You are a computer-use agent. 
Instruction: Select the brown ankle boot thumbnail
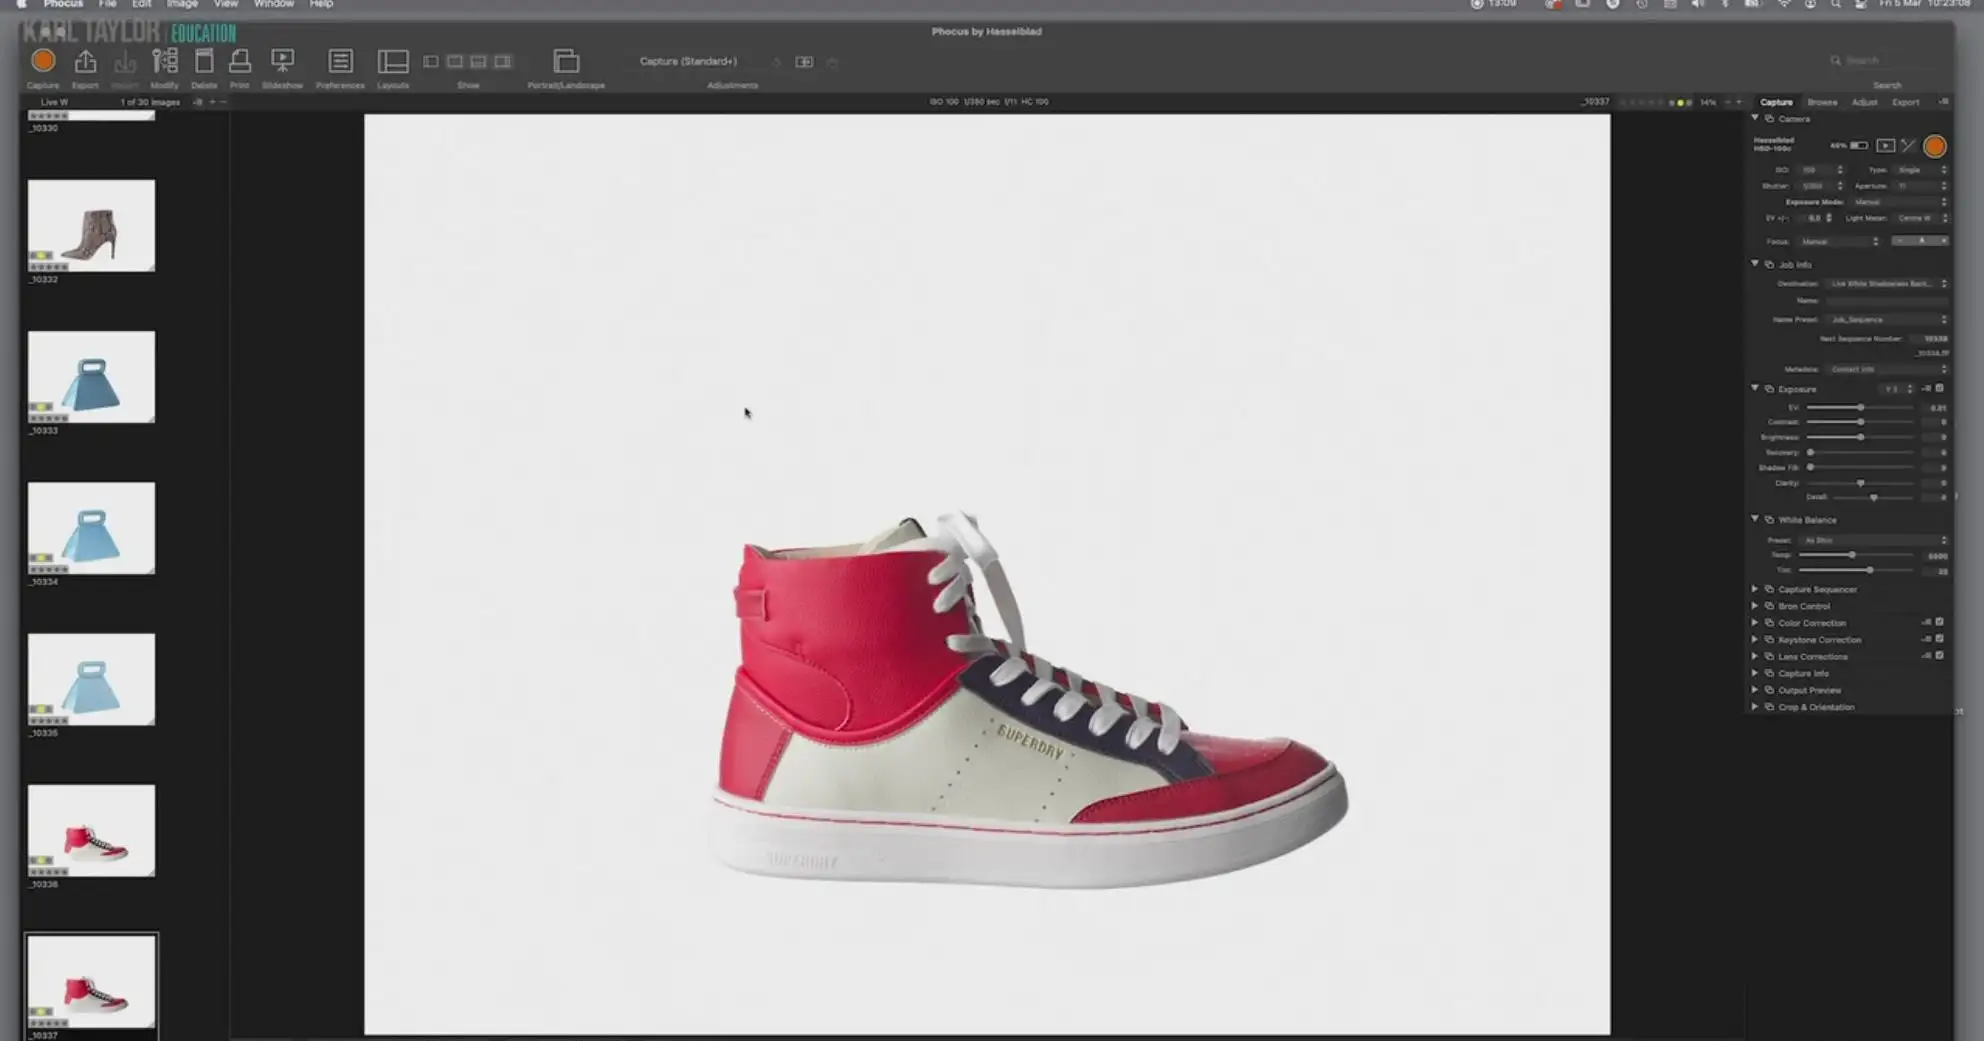coord(91,225)
